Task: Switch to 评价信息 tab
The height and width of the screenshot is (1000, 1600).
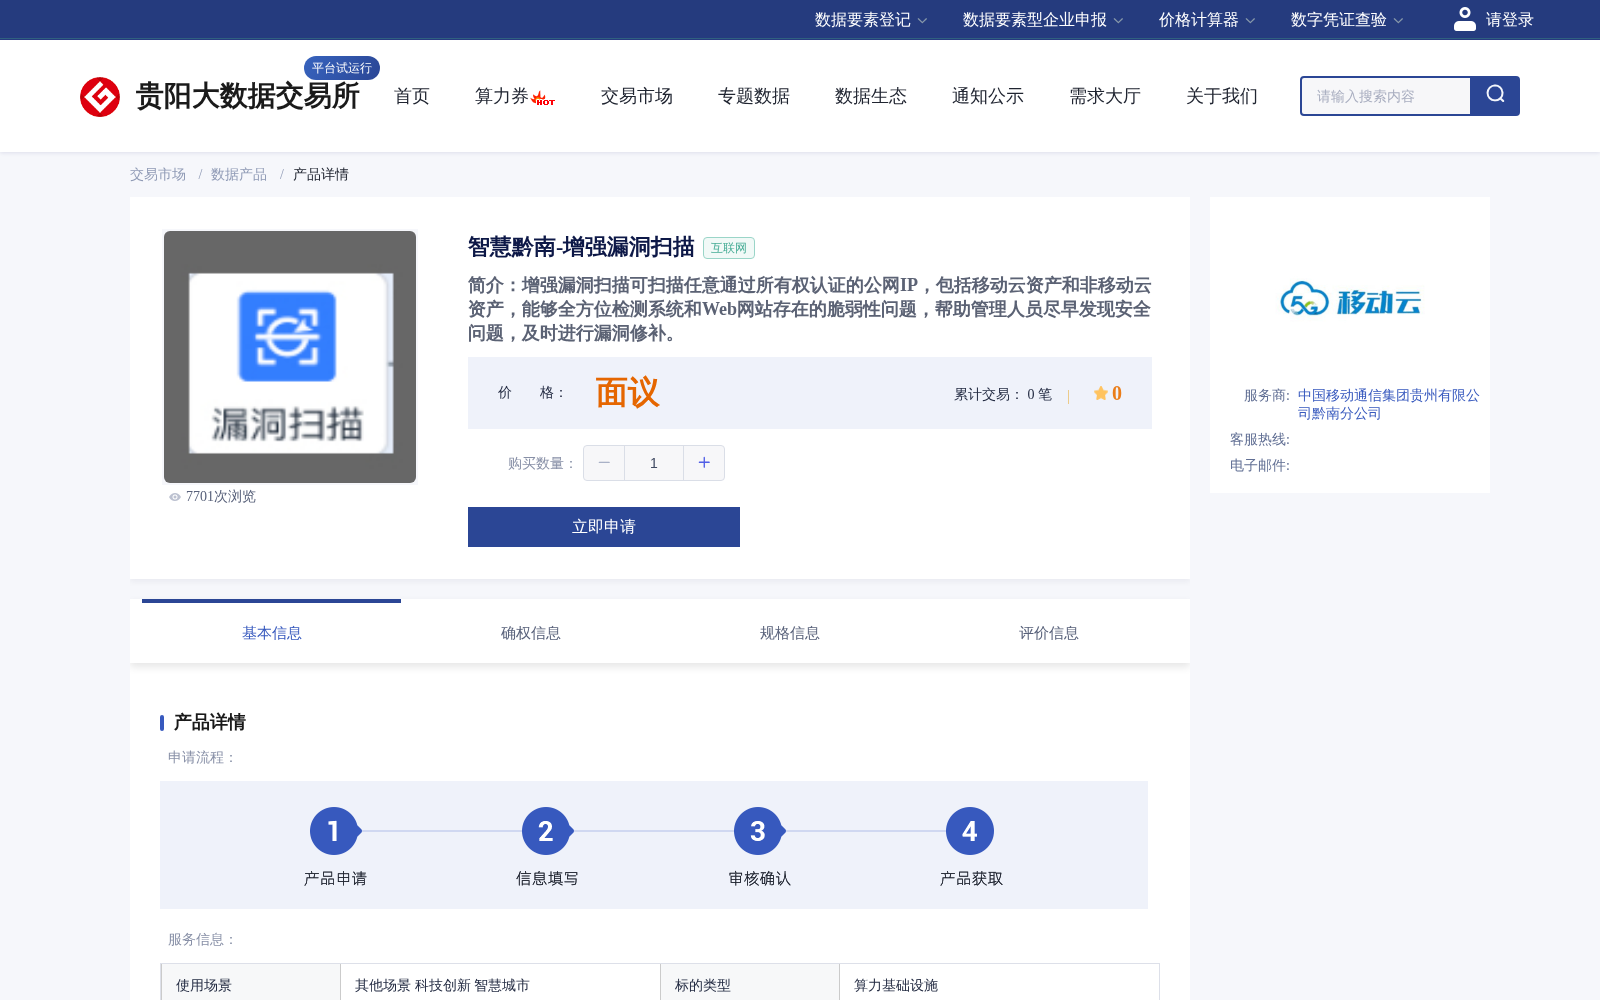Action: [1049, 633]
